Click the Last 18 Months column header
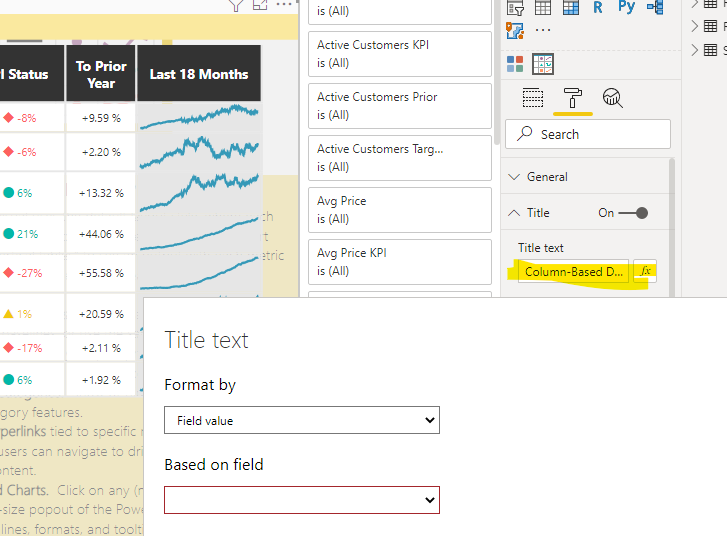The height and width of the screenshot is (536, 727). [x=199, y=73]
